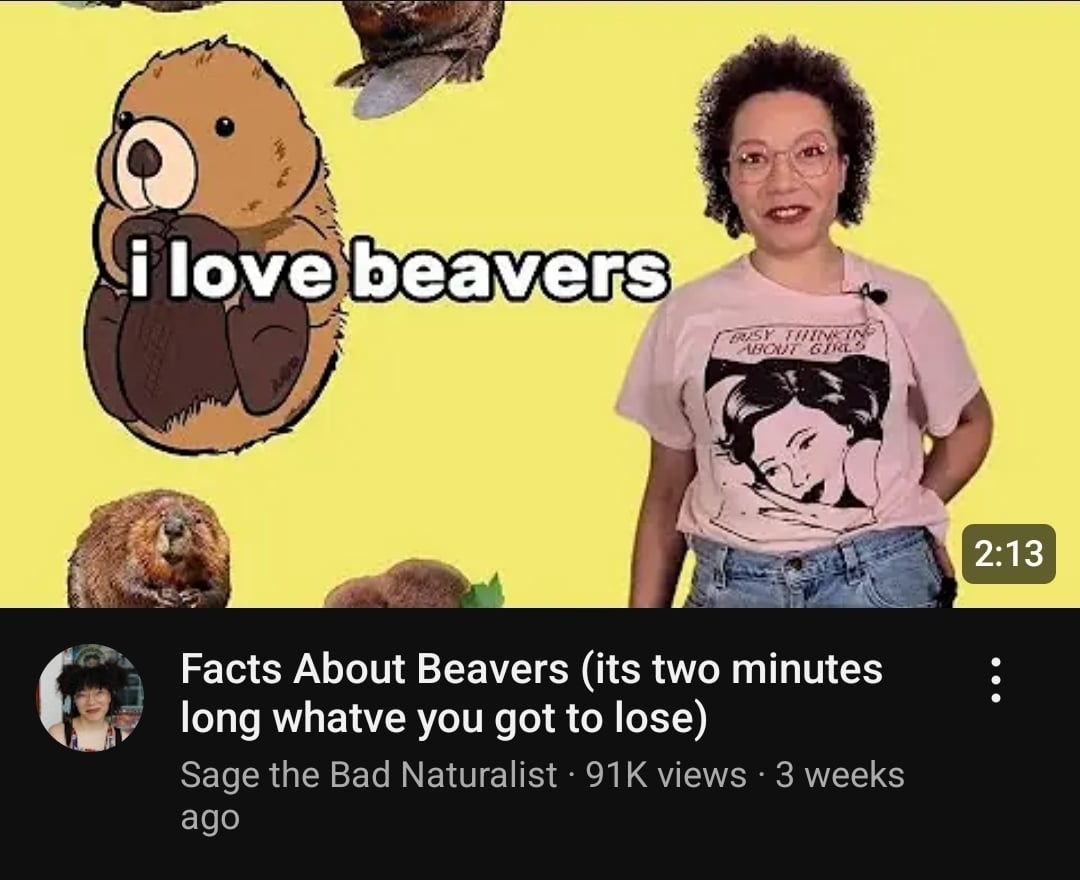
Task: Click the 3 weeks ago upload date
Action: click(x=542, y=795)
